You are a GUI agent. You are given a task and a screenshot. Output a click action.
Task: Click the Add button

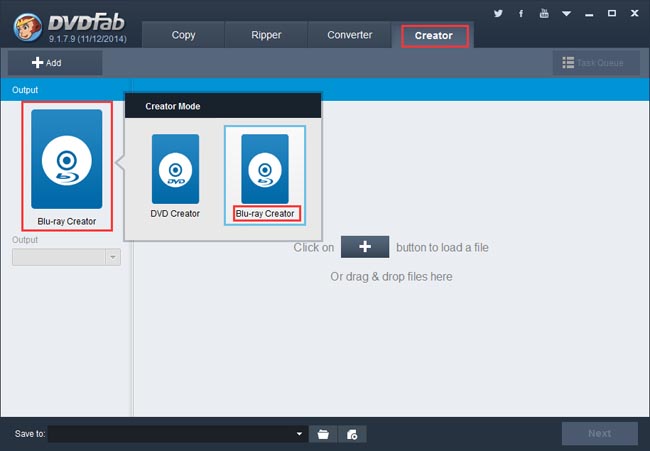pos(55,63)
